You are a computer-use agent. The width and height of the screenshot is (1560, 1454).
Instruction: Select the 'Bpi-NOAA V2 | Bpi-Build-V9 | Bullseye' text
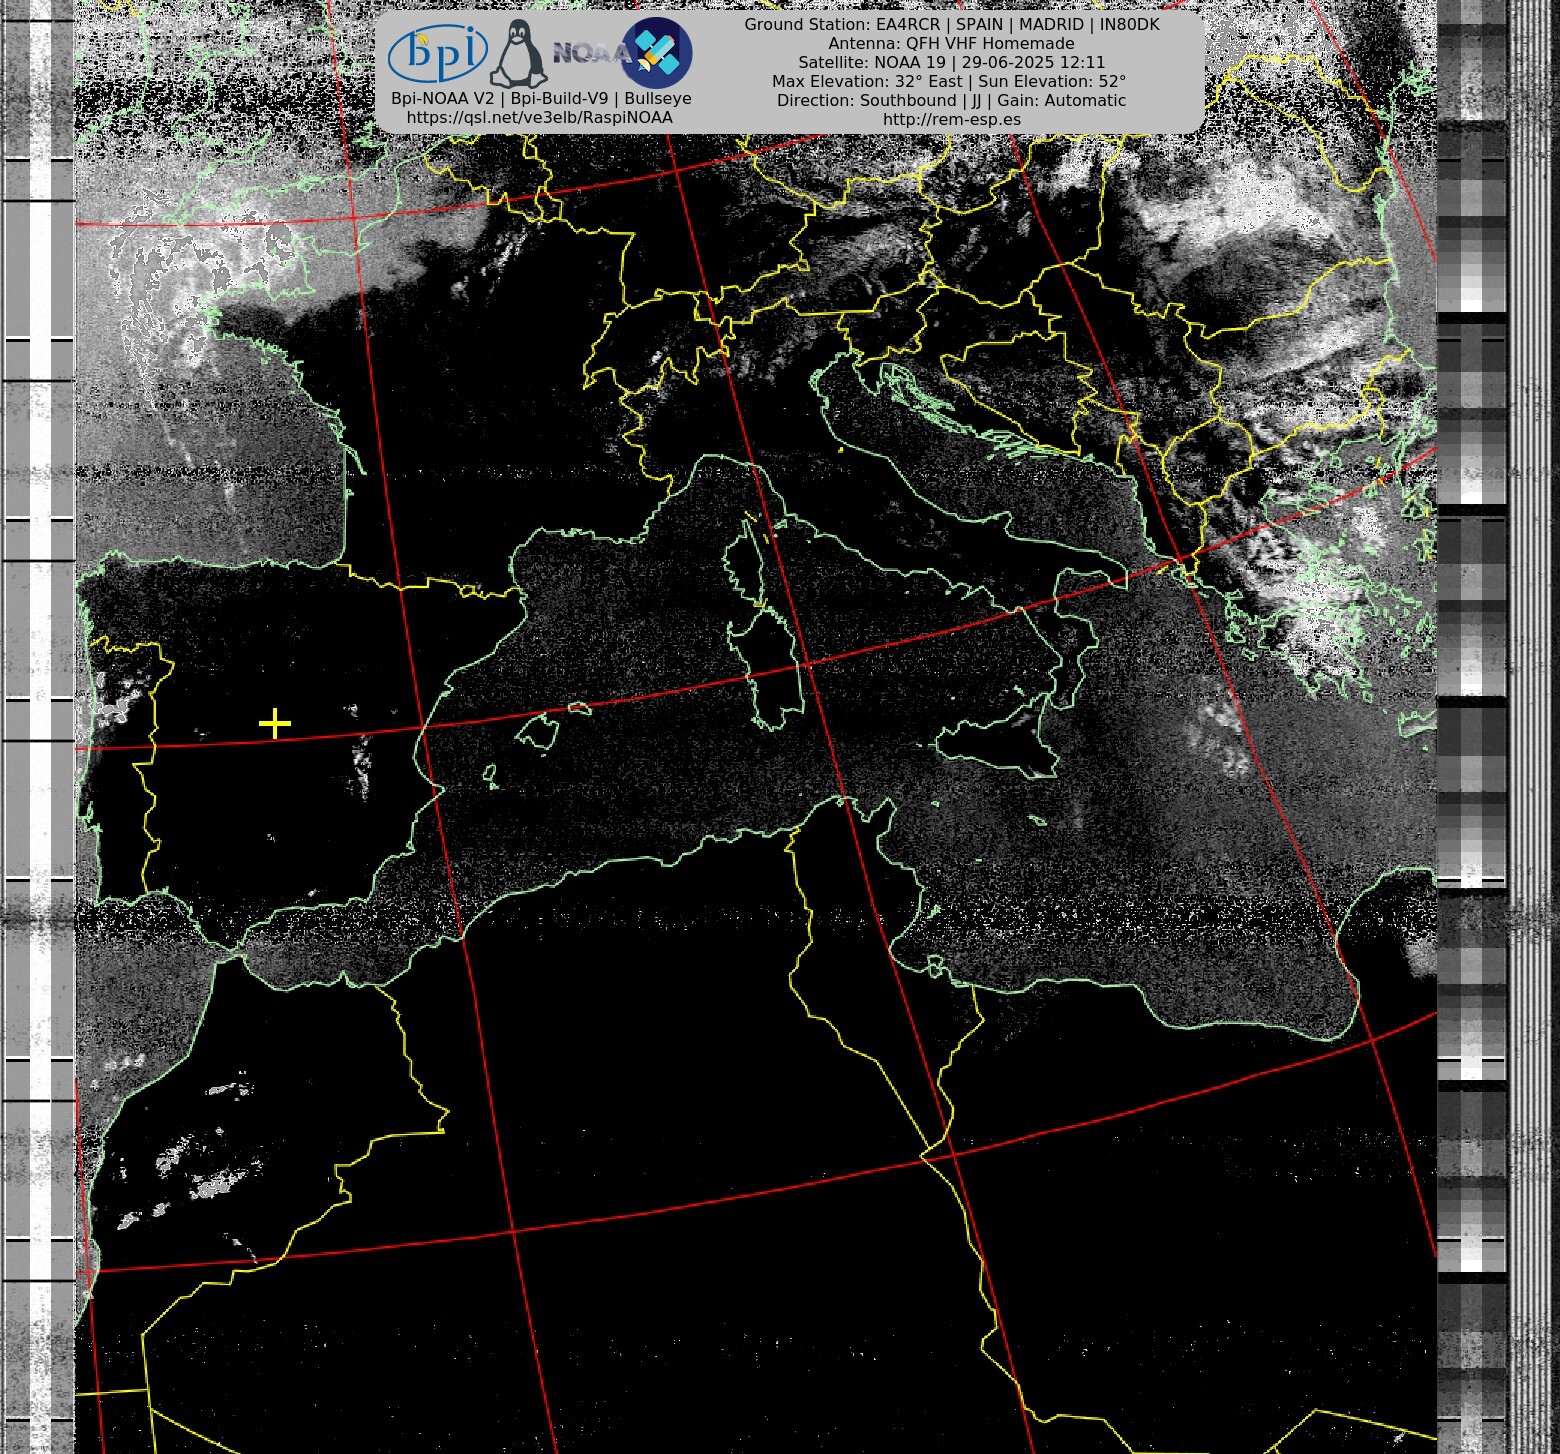coord(541,99)
